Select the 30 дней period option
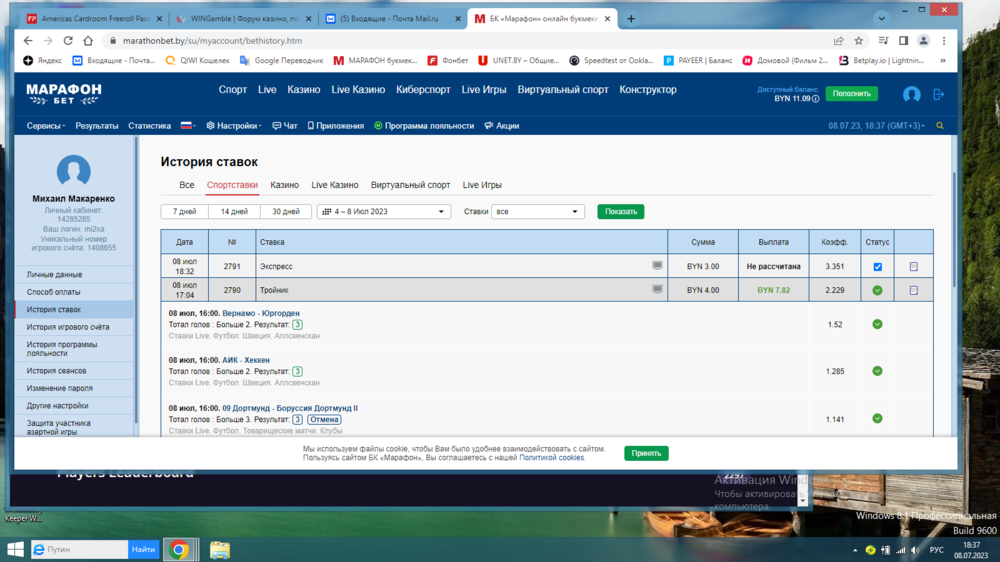 285,212
